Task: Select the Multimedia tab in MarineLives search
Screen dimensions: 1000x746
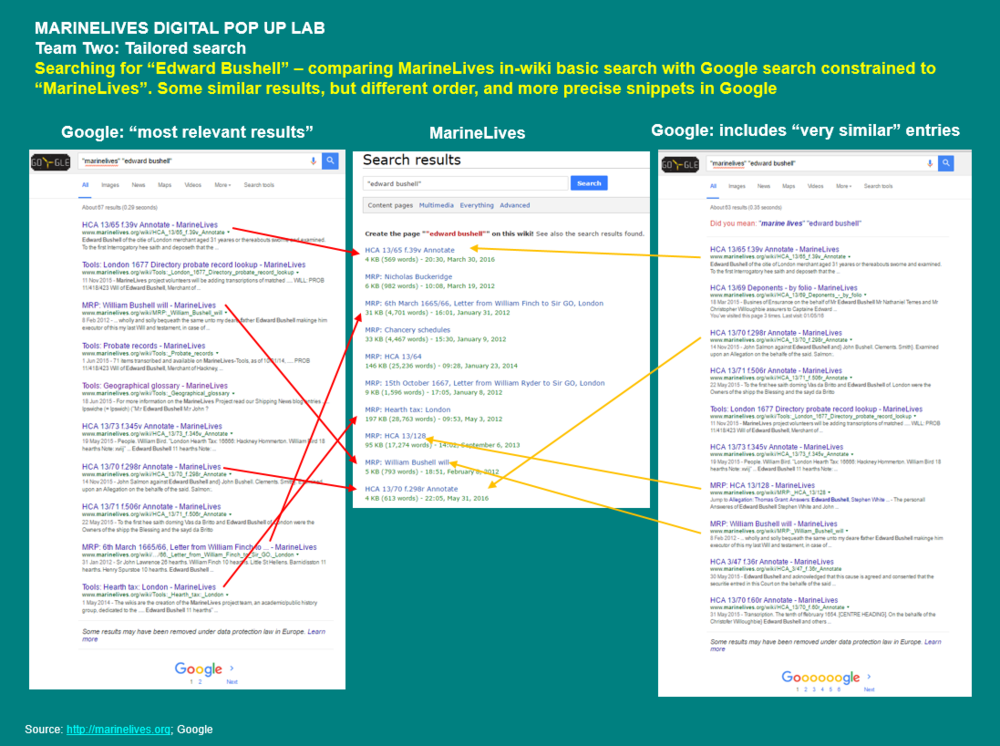Action: tap(436, 205)
